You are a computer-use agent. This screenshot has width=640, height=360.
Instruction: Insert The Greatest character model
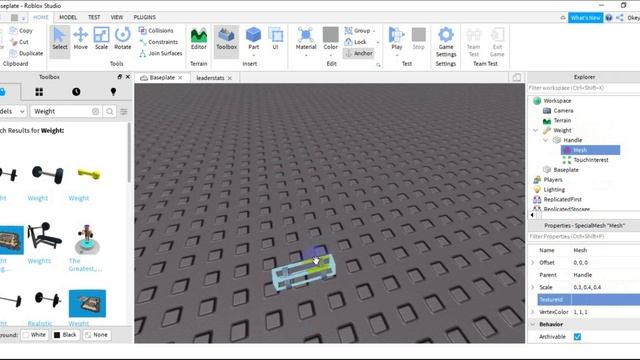87,240
